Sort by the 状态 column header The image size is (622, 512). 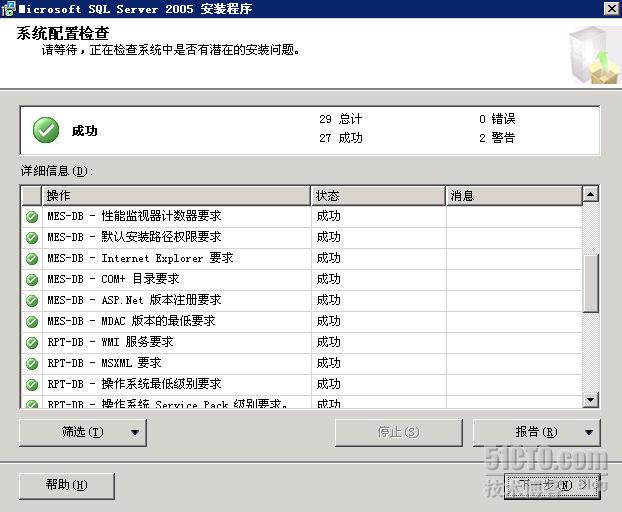tap(378, 196)
